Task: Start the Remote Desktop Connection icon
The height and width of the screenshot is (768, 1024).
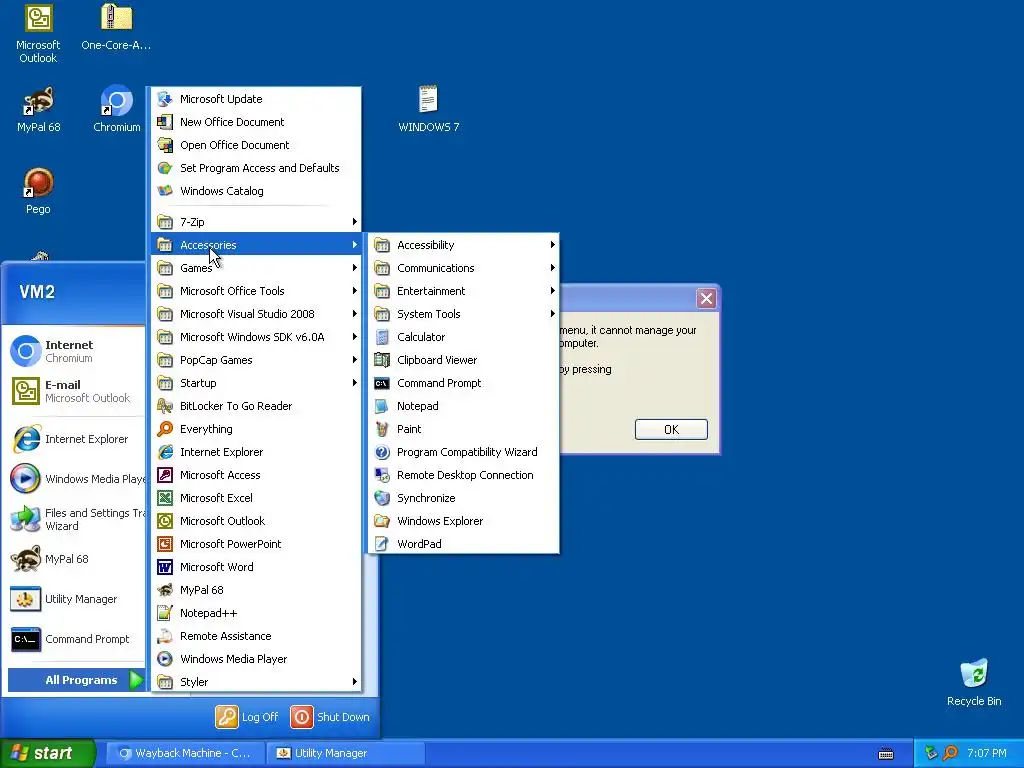Action: pos(382,475)
